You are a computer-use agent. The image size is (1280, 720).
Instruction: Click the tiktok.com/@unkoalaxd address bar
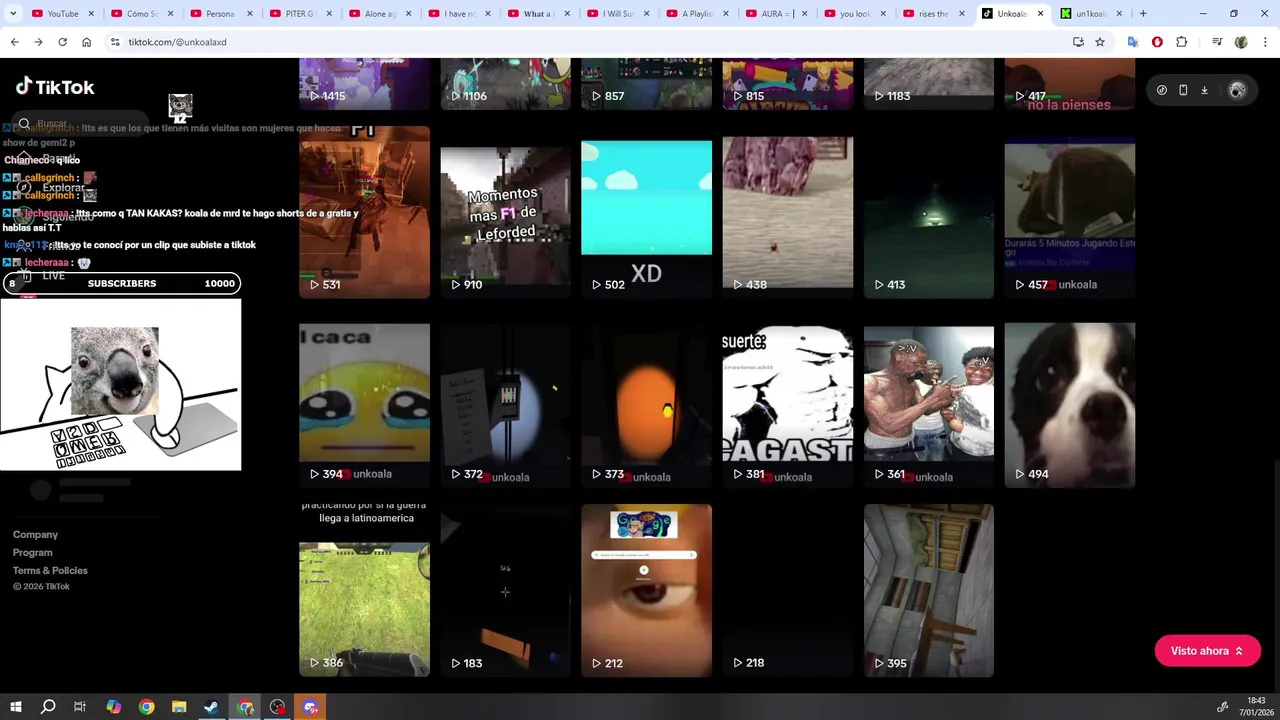590,42
